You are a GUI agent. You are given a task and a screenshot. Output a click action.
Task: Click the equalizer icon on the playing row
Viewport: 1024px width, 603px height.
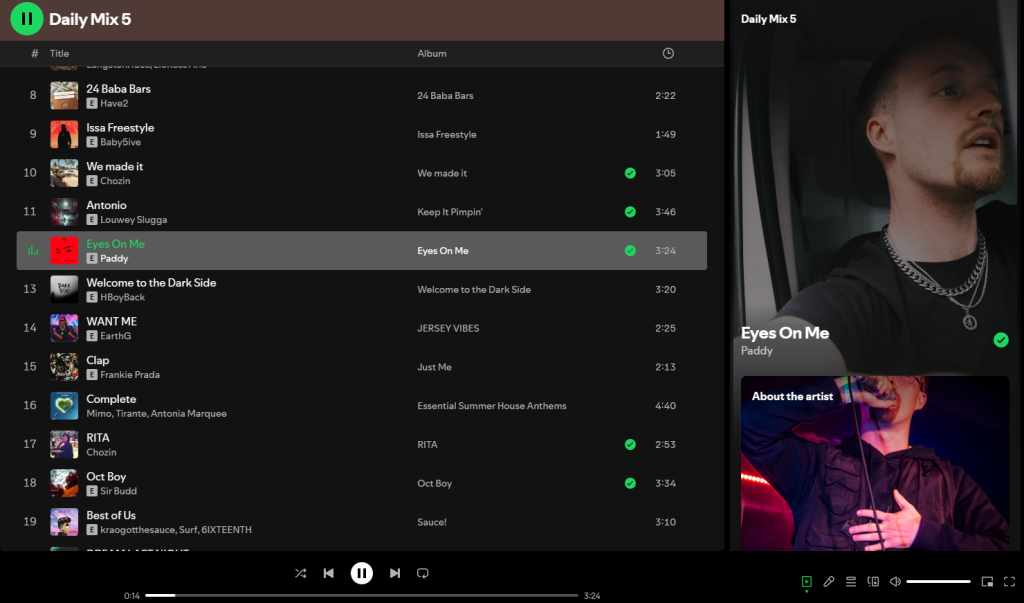click(33, 250)
